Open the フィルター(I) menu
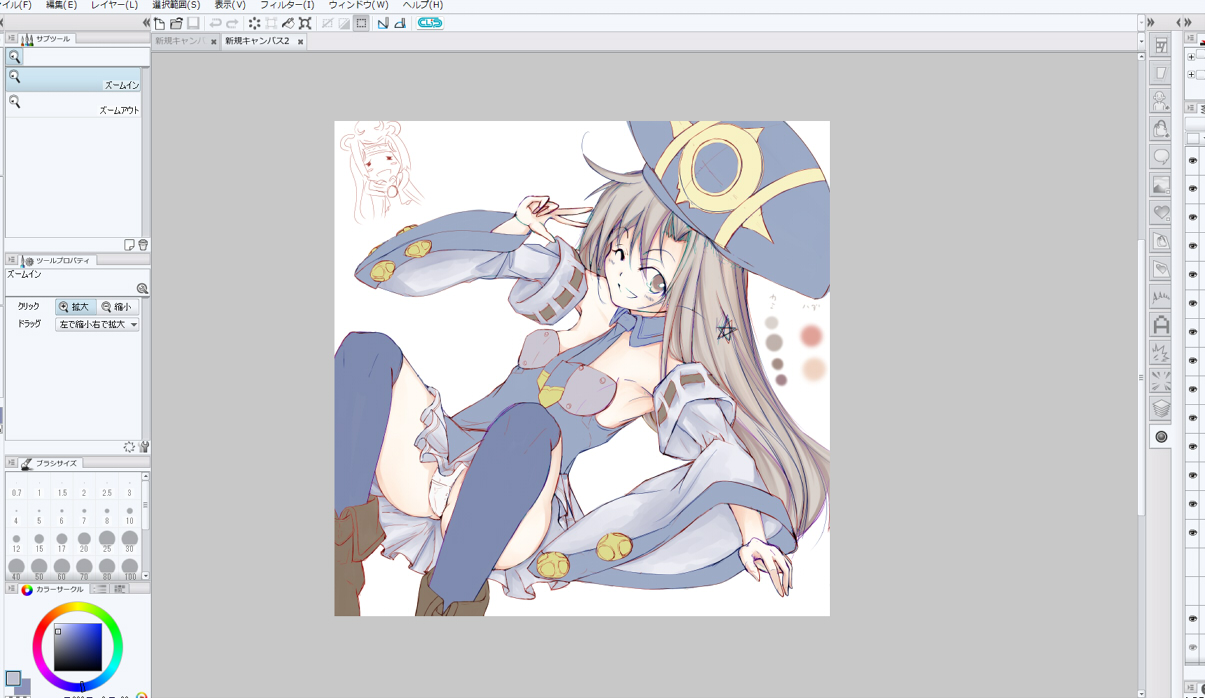1205x698 pixels. [x=287, y=5]
